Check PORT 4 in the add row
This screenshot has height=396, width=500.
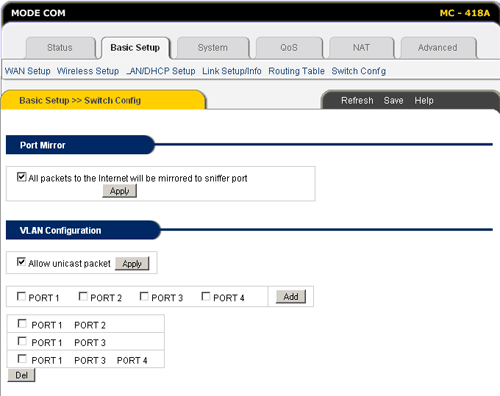206,296
